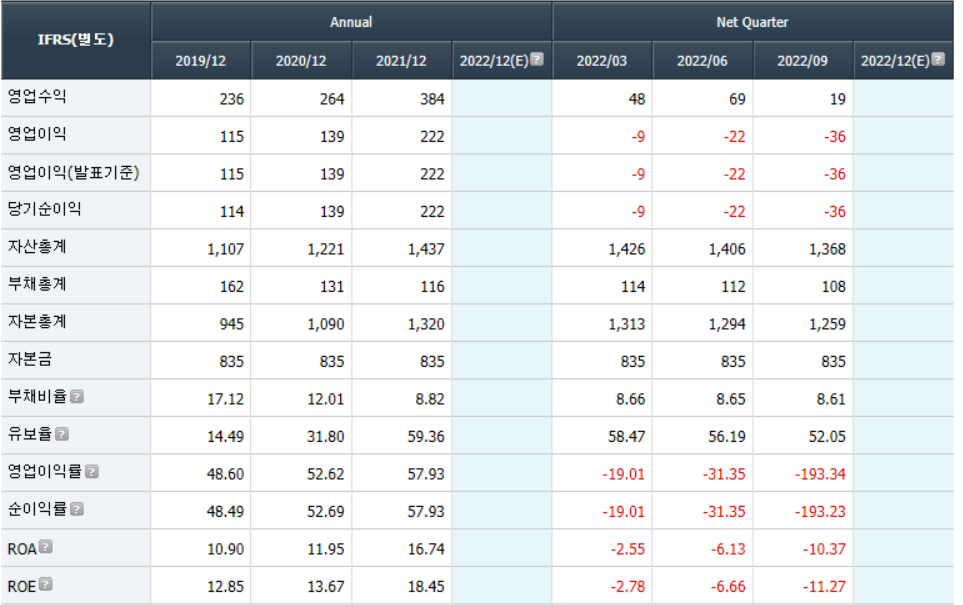
Task: Click 2022/09 영업수익 value 19
Action: tap(838, 99)
